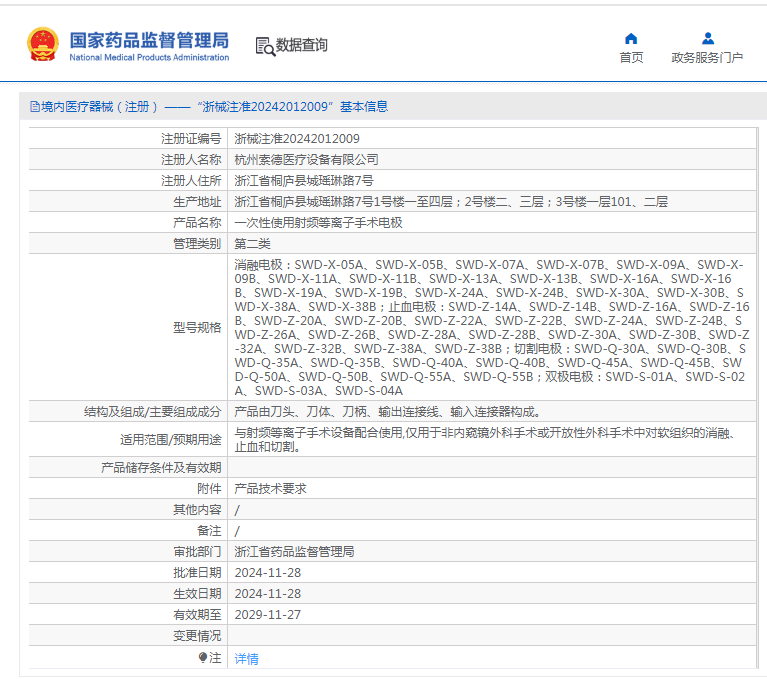Open the 详情 link
Screen dimensions: 767x679
pos(246,658)
